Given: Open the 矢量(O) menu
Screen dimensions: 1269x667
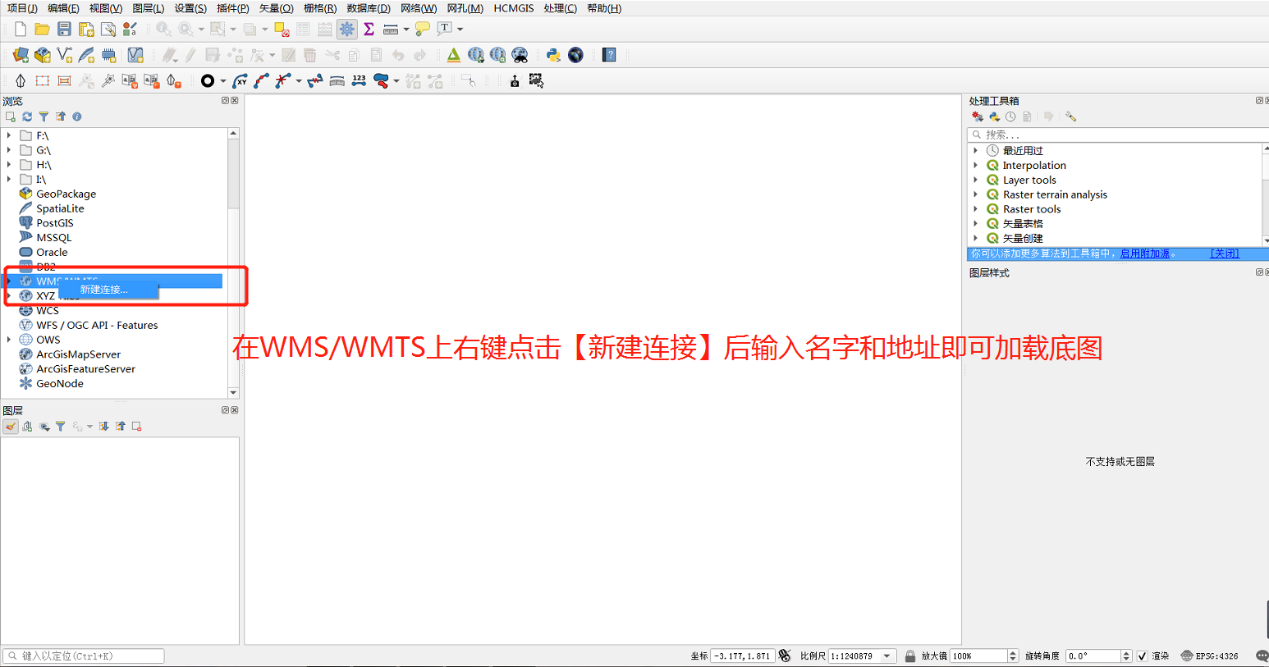Looking at the screenshot, I should coord(276,8).
